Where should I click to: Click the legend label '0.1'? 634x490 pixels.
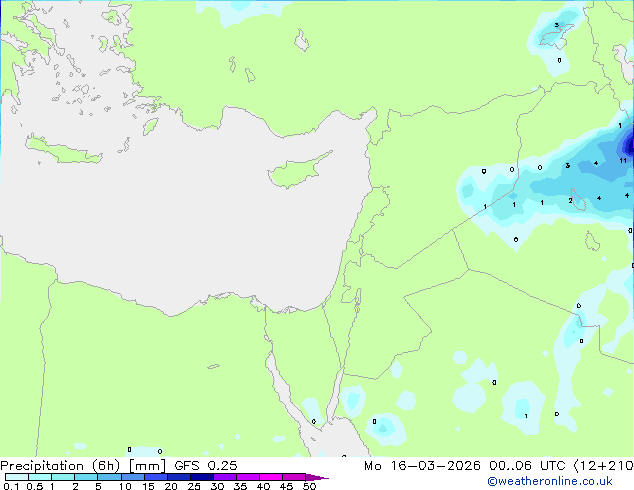point(10,486)
